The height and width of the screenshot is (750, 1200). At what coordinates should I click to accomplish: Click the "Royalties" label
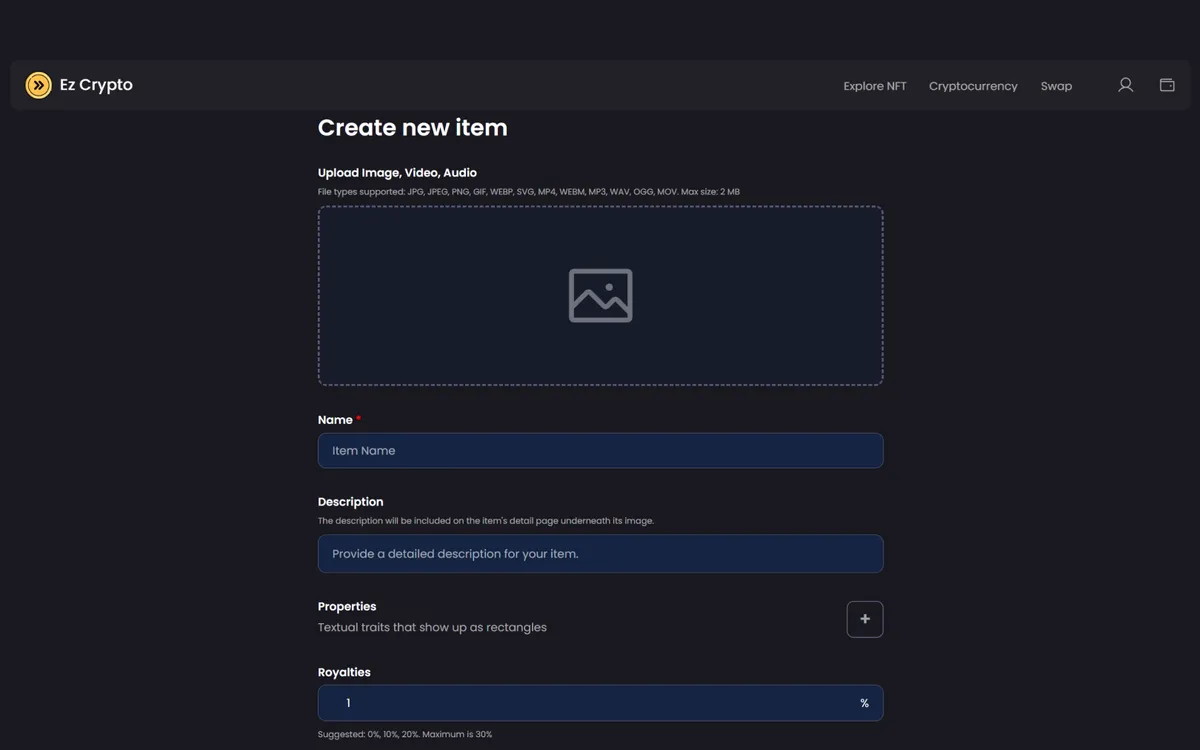pyautogui.click(x=344, y=673)
